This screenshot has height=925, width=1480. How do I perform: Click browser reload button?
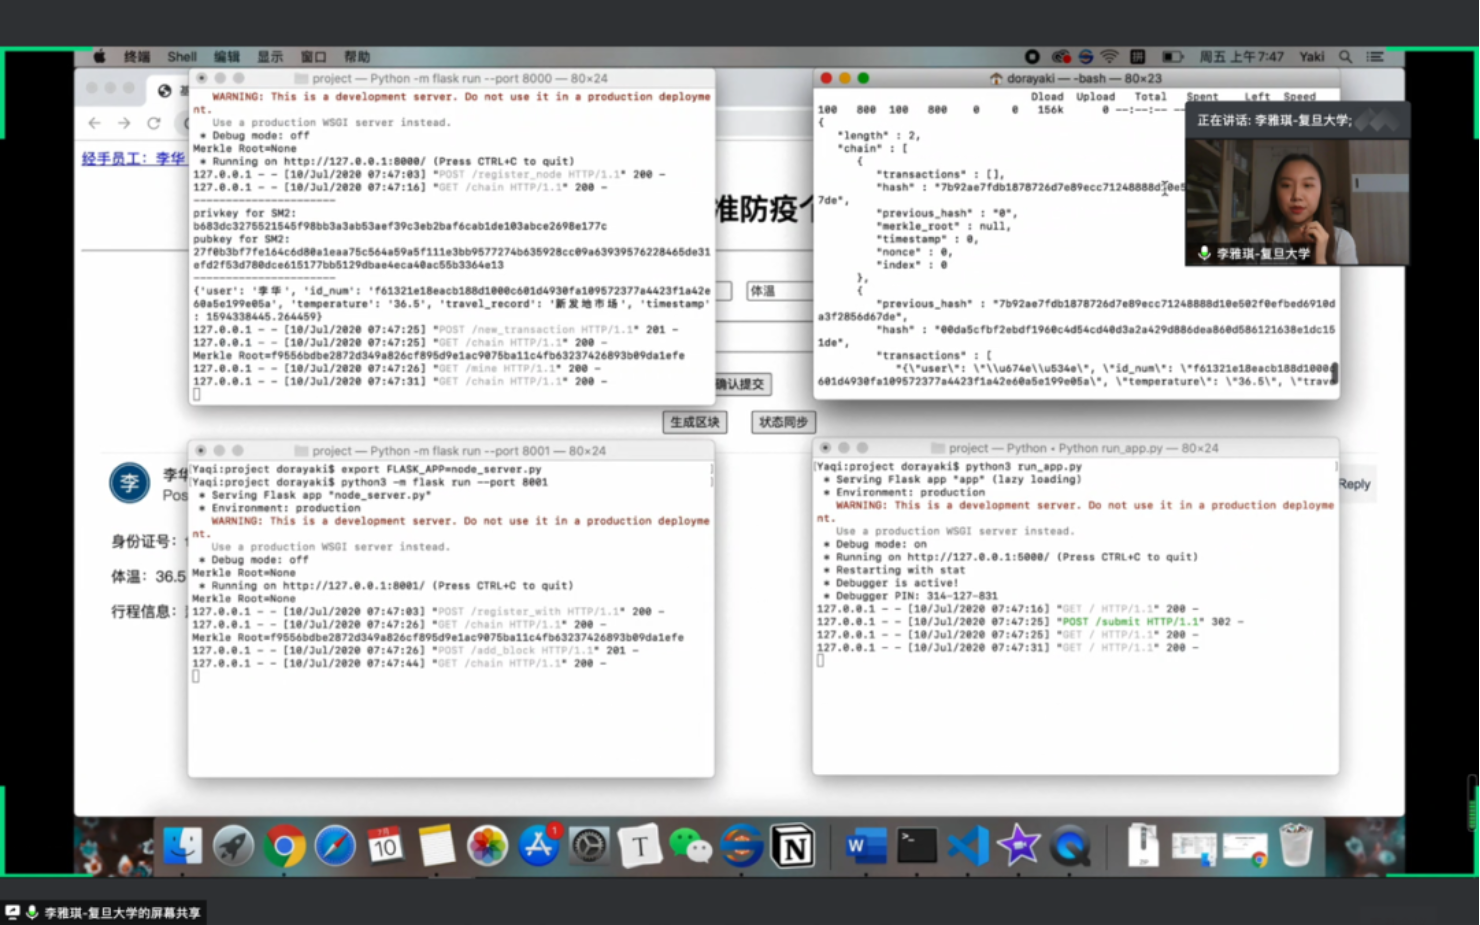pos(154,123)
